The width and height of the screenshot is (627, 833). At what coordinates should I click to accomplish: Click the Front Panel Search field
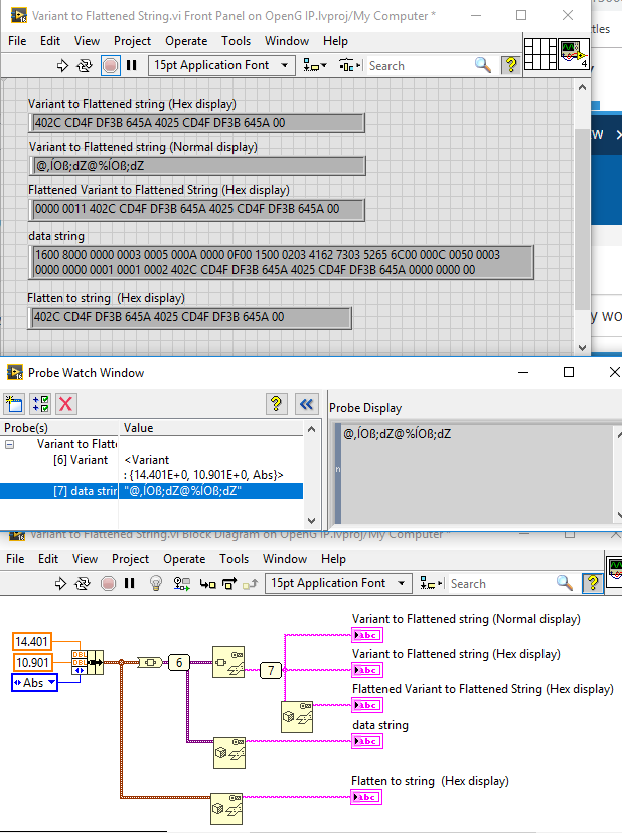420,66
